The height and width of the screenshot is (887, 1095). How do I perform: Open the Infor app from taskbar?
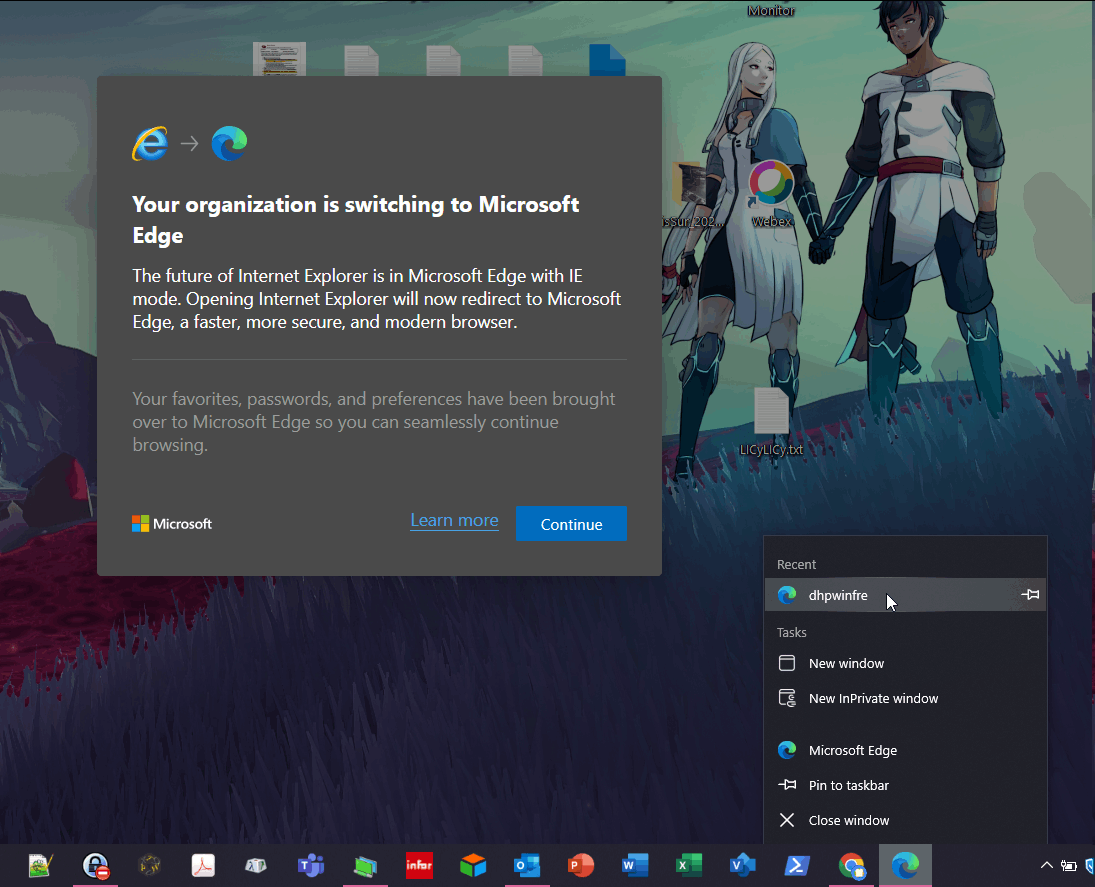419,866
